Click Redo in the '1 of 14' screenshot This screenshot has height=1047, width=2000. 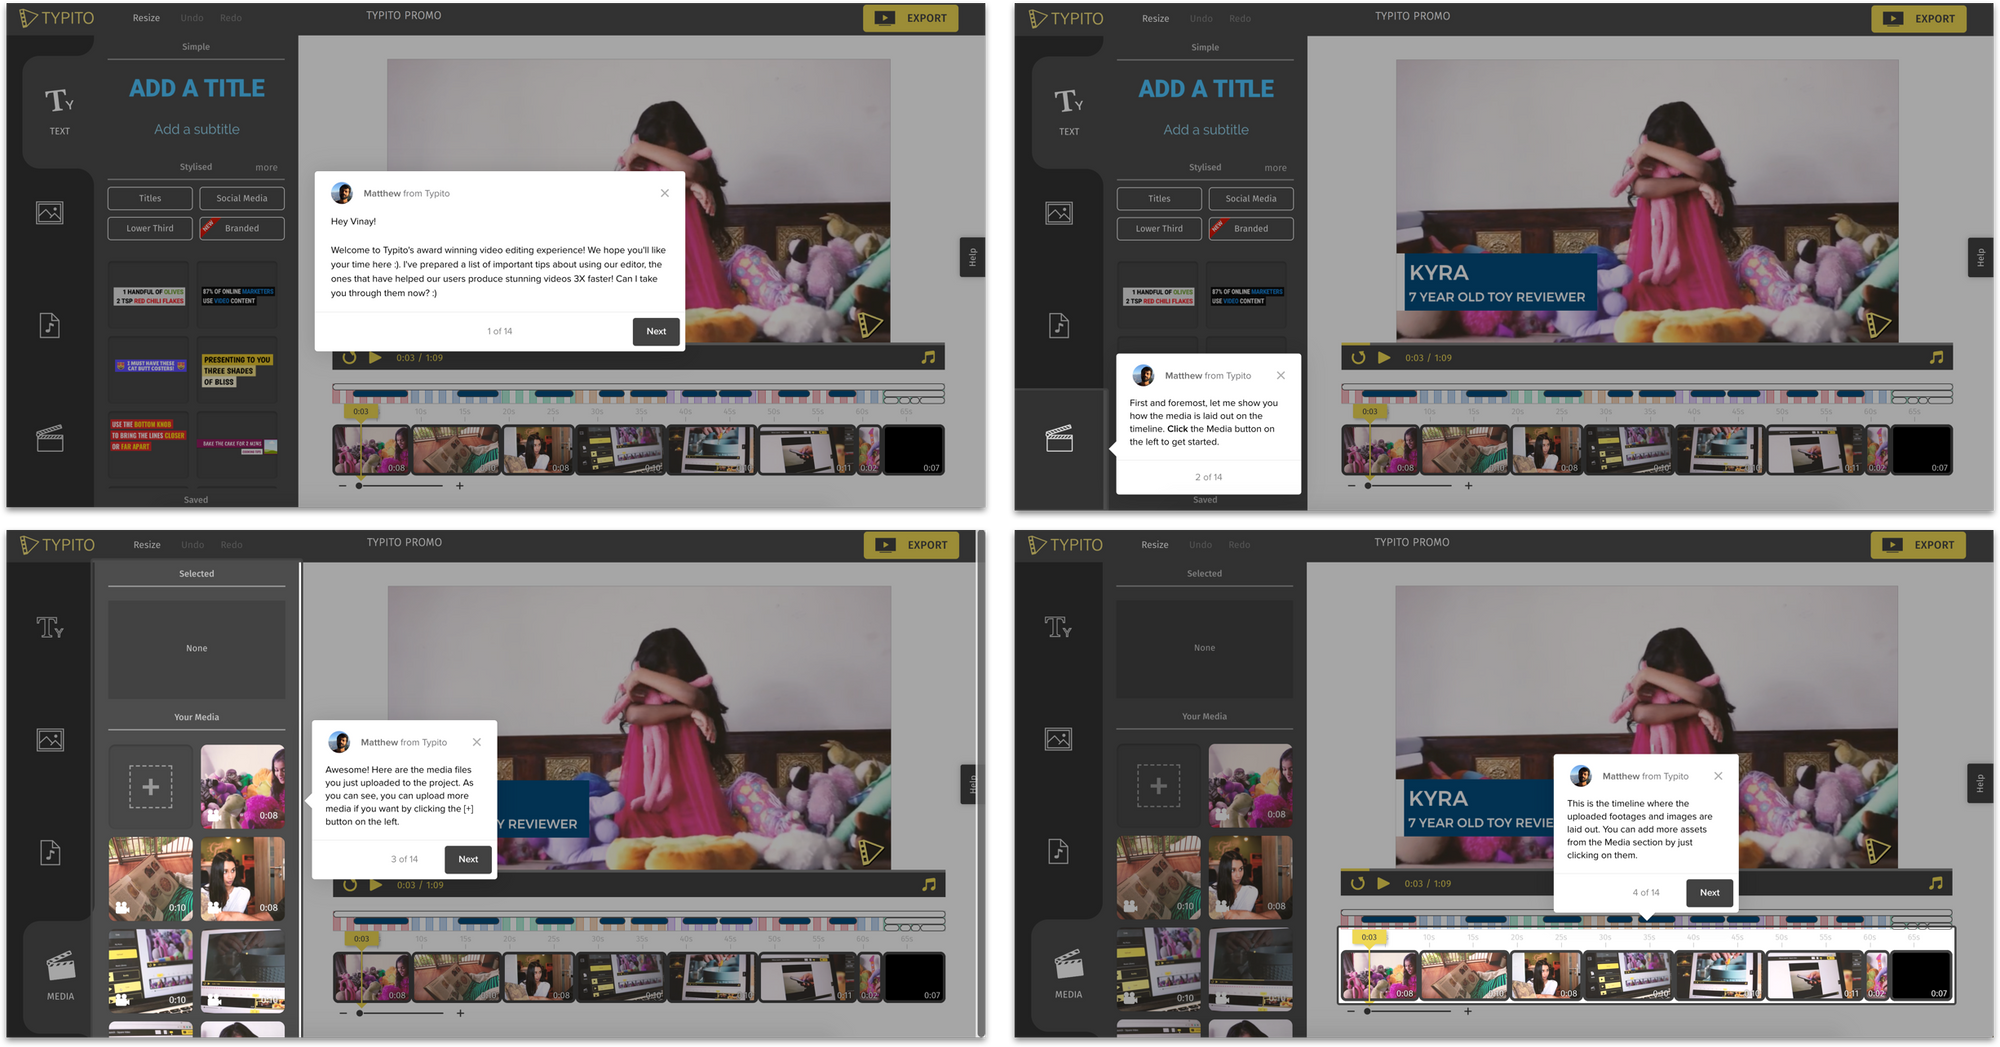[231, 18]
